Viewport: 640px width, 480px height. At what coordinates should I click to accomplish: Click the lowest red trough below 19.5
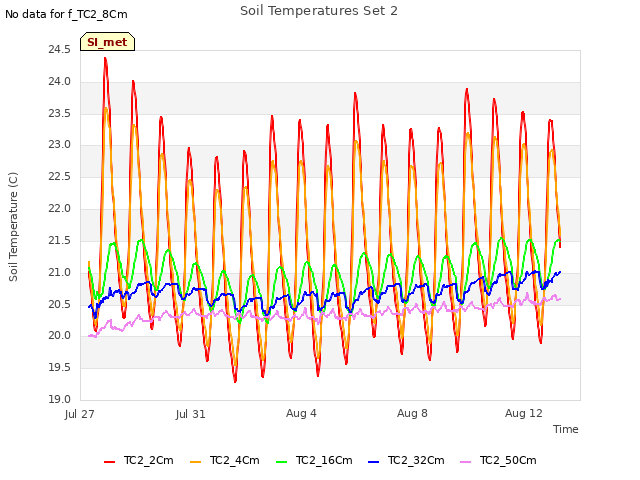(x=235, y=381)
